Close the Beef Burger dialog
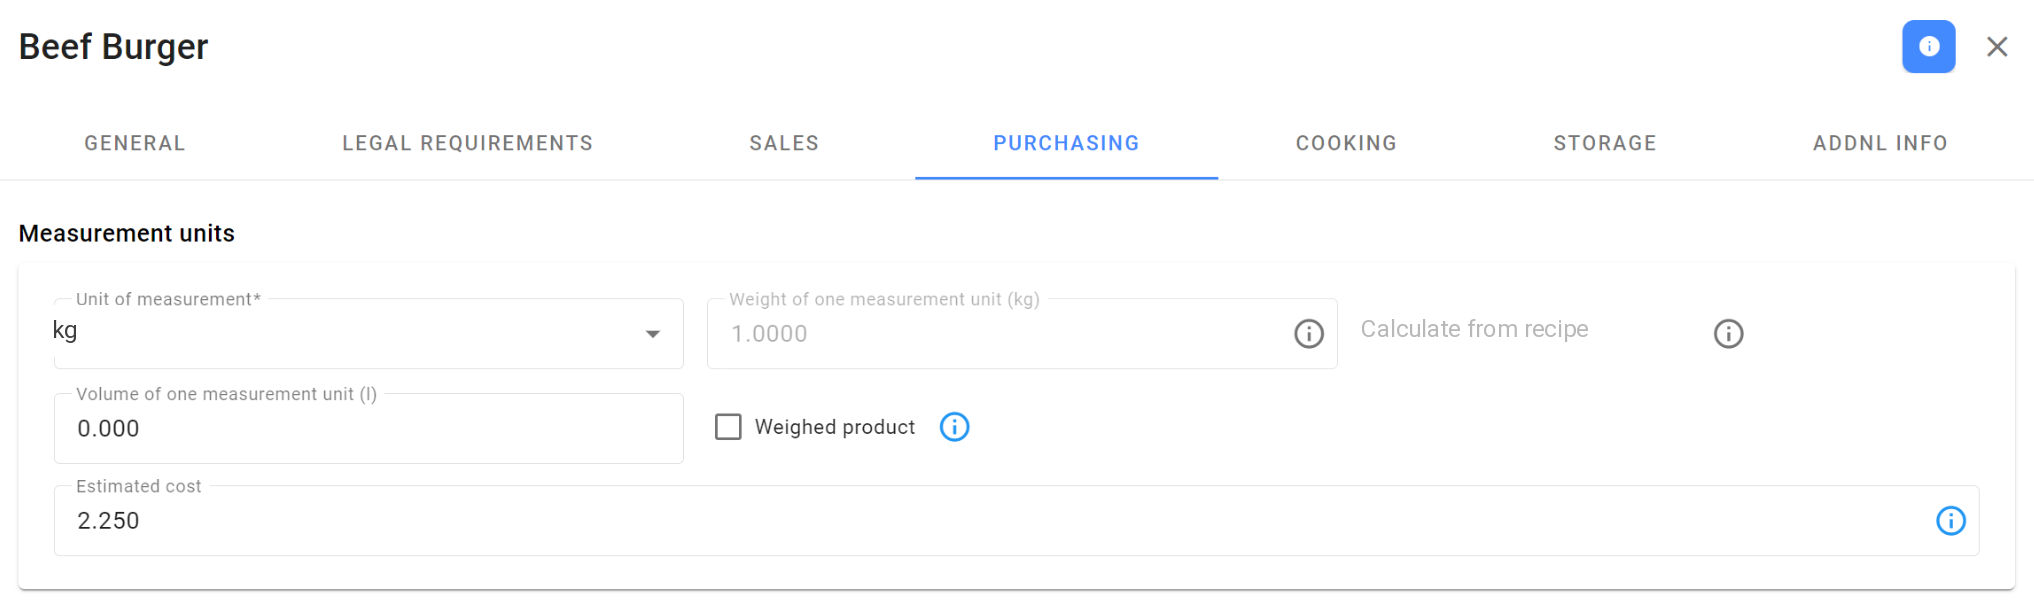This screenshot has height=607, width=2034. pos(1996,47)
